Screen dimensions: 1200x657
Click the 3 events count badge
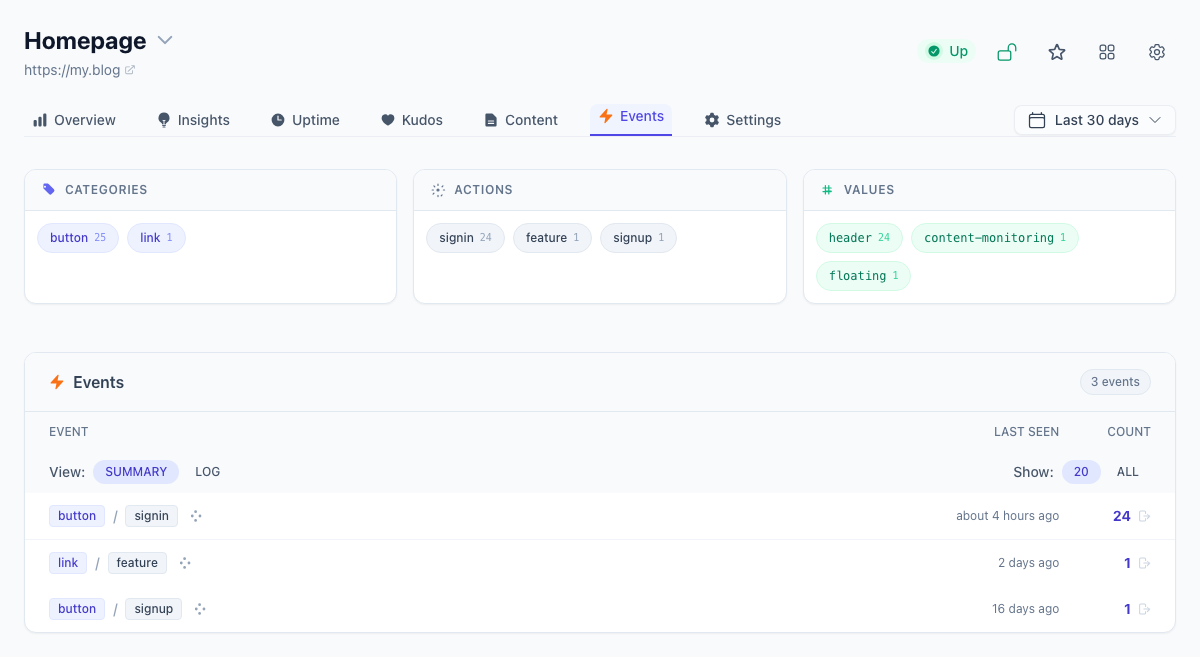tap(1115, 382)
